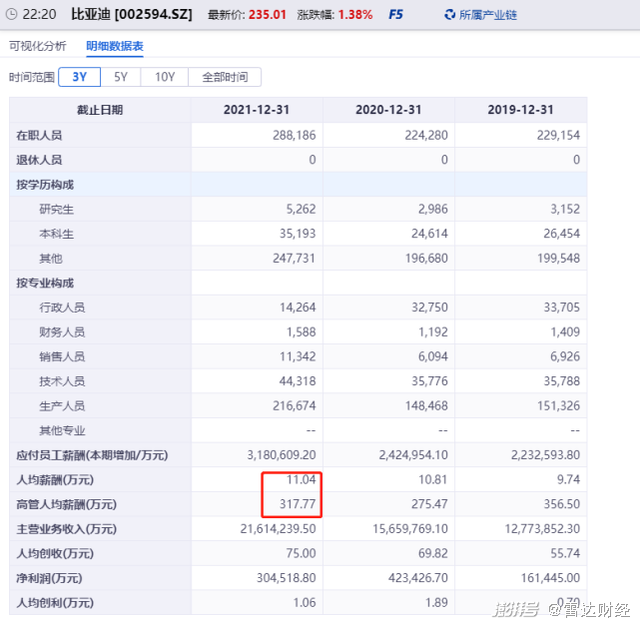The height and width of the screenshot is (624, 640).
Task: Click the 高管人均薪酬 value 317.77
Action: click(x=296, y=504)
